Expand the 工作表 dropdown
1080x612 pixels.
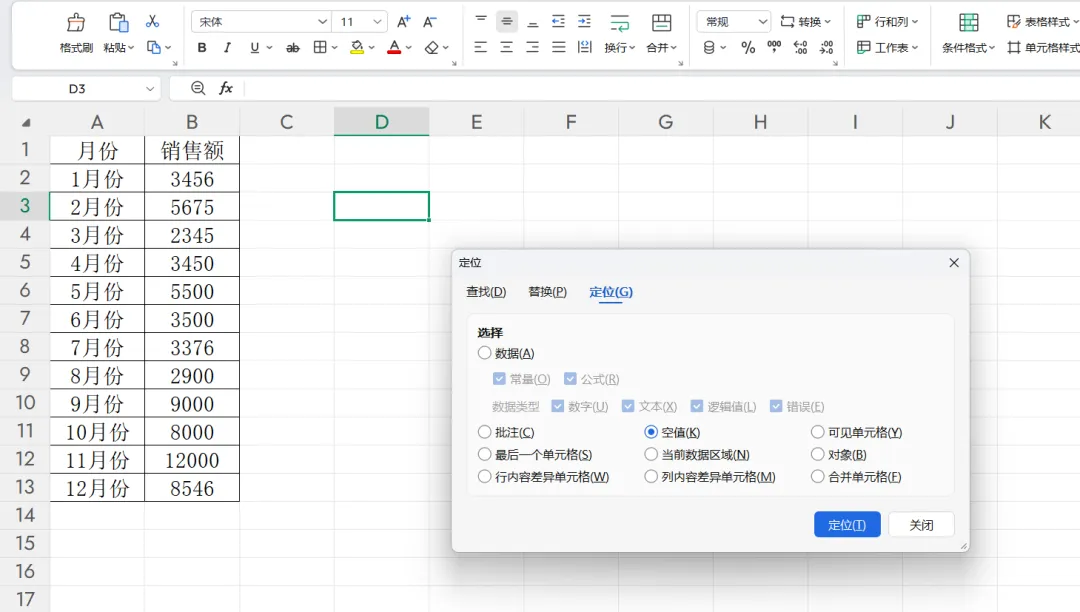pyautogui.click(x=915, y=48)
